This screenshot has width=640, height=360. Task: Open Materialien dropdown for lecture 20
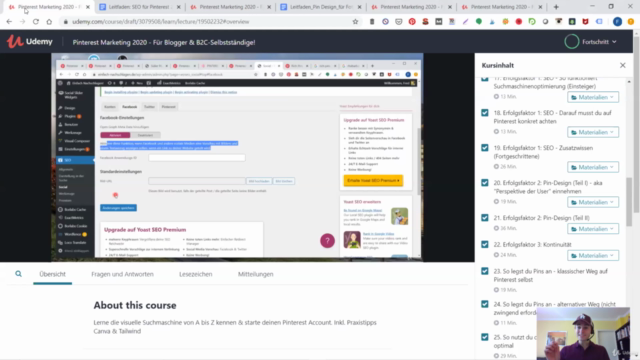(593, 202)
